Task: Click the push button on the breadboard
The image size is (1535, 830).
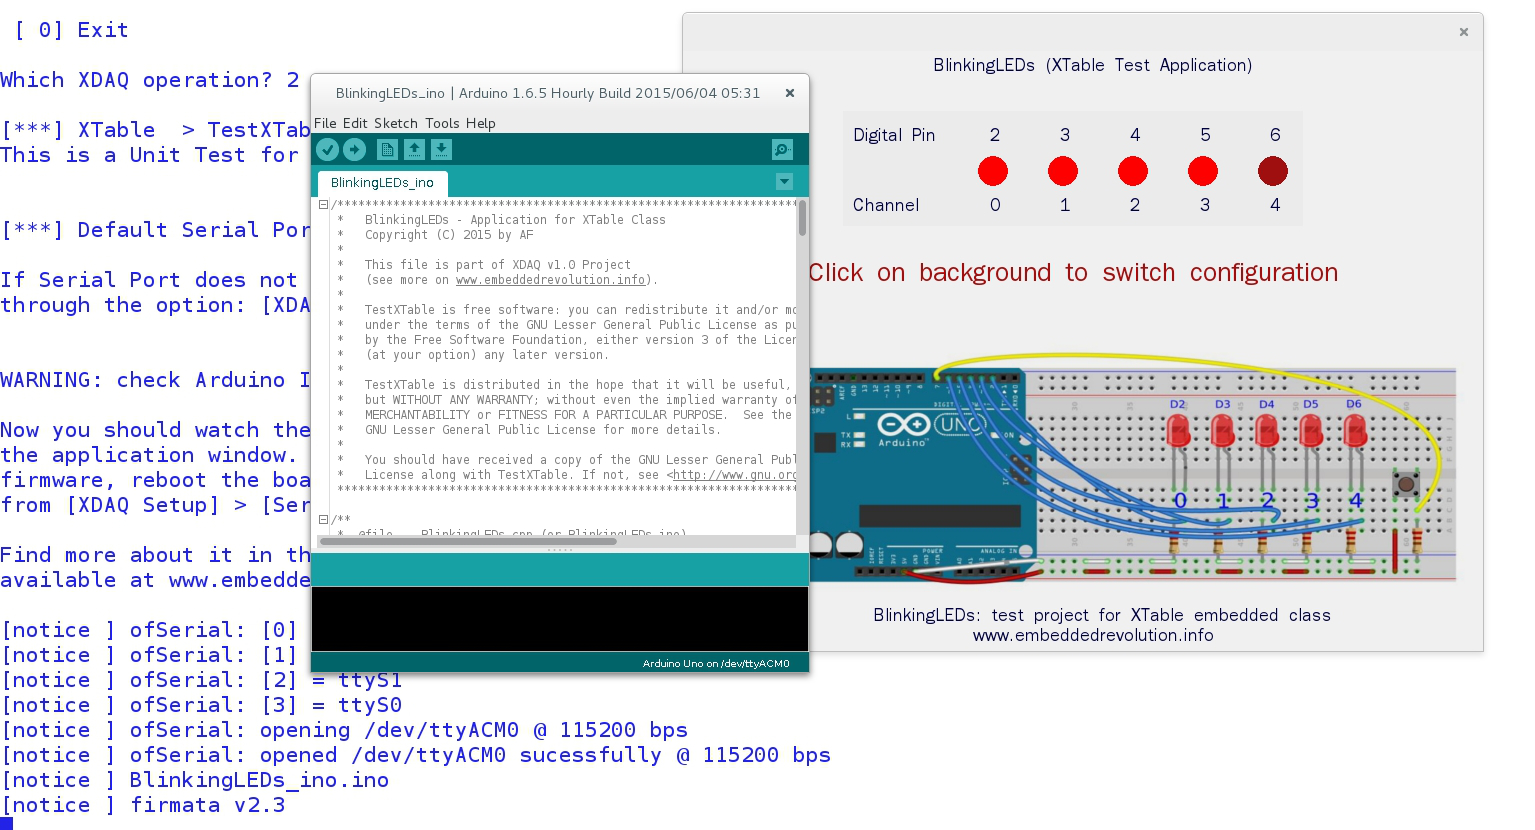Action: click(1406, 485)
